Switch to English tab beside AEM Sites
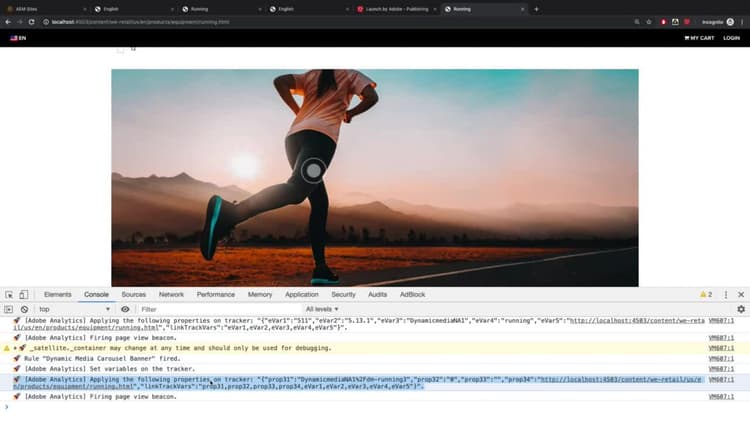 (132, 9)
